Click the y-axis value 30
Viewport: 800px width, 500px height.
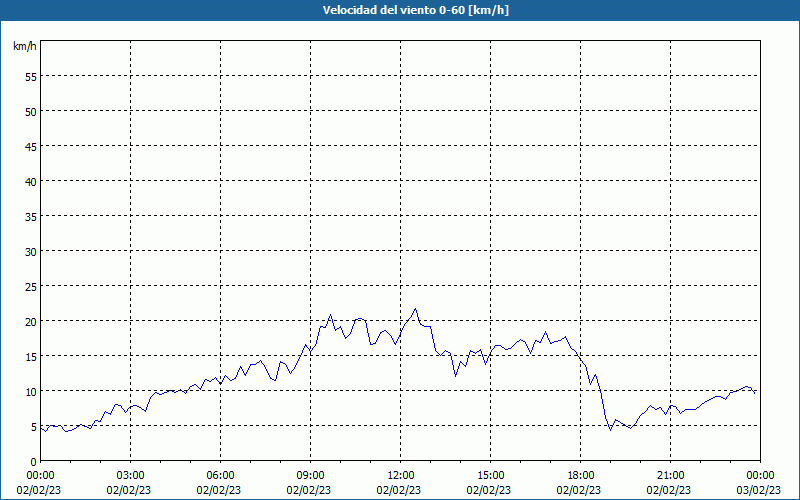click(x=31, y=252)
